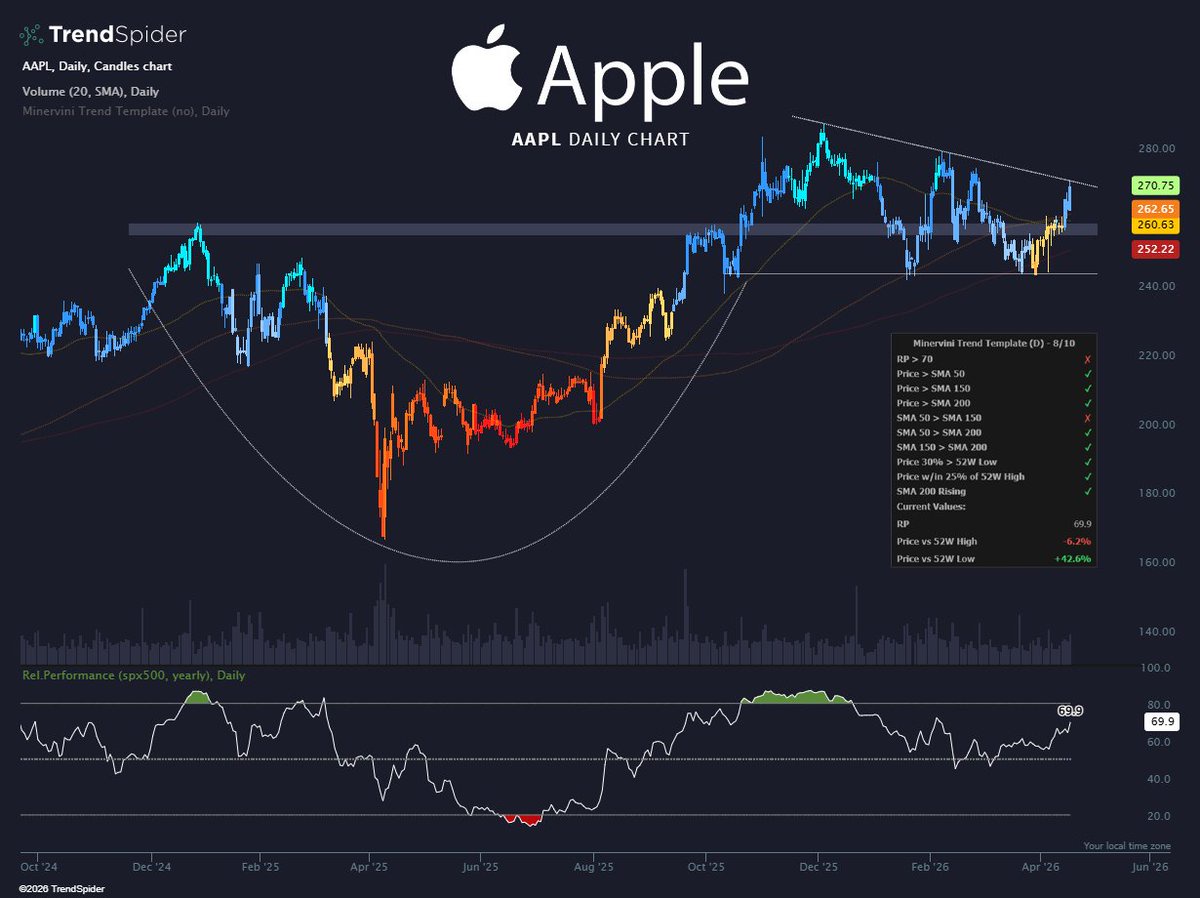Open Rel.Performance (spx500, yearly) label

coord(133,675)
